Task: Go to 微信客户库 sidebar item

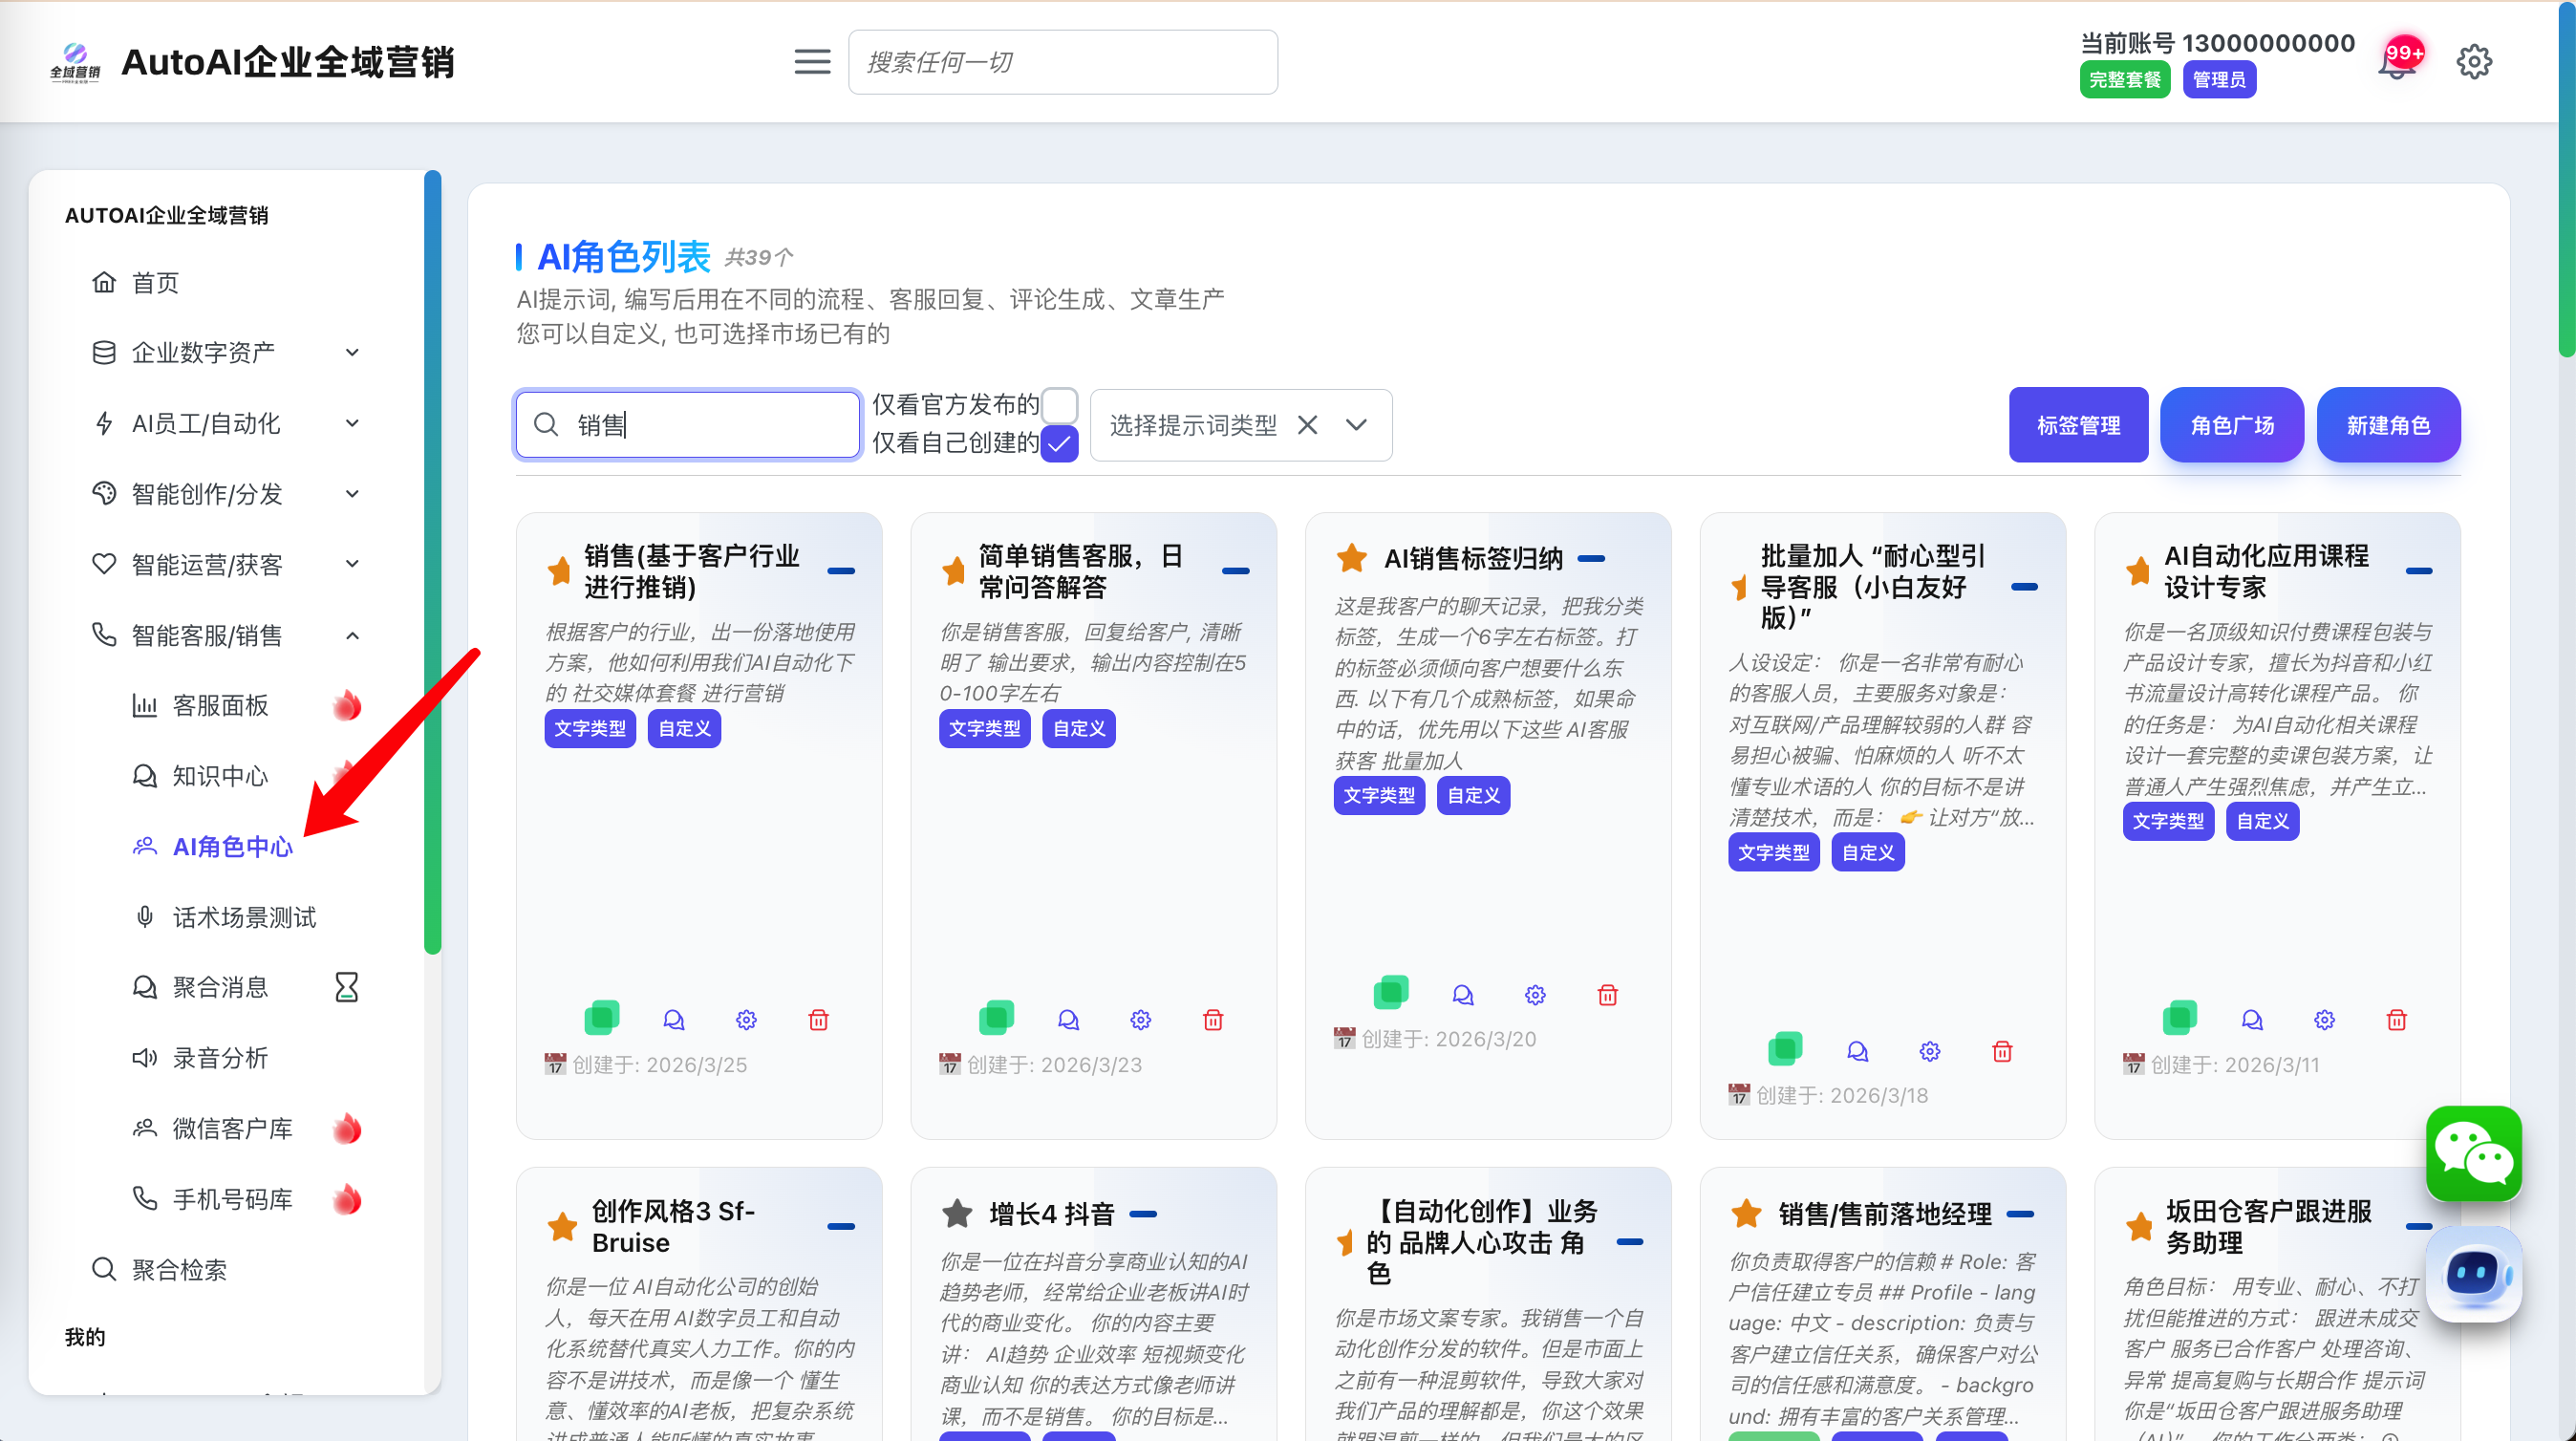Action: [x=232, y=1129]
